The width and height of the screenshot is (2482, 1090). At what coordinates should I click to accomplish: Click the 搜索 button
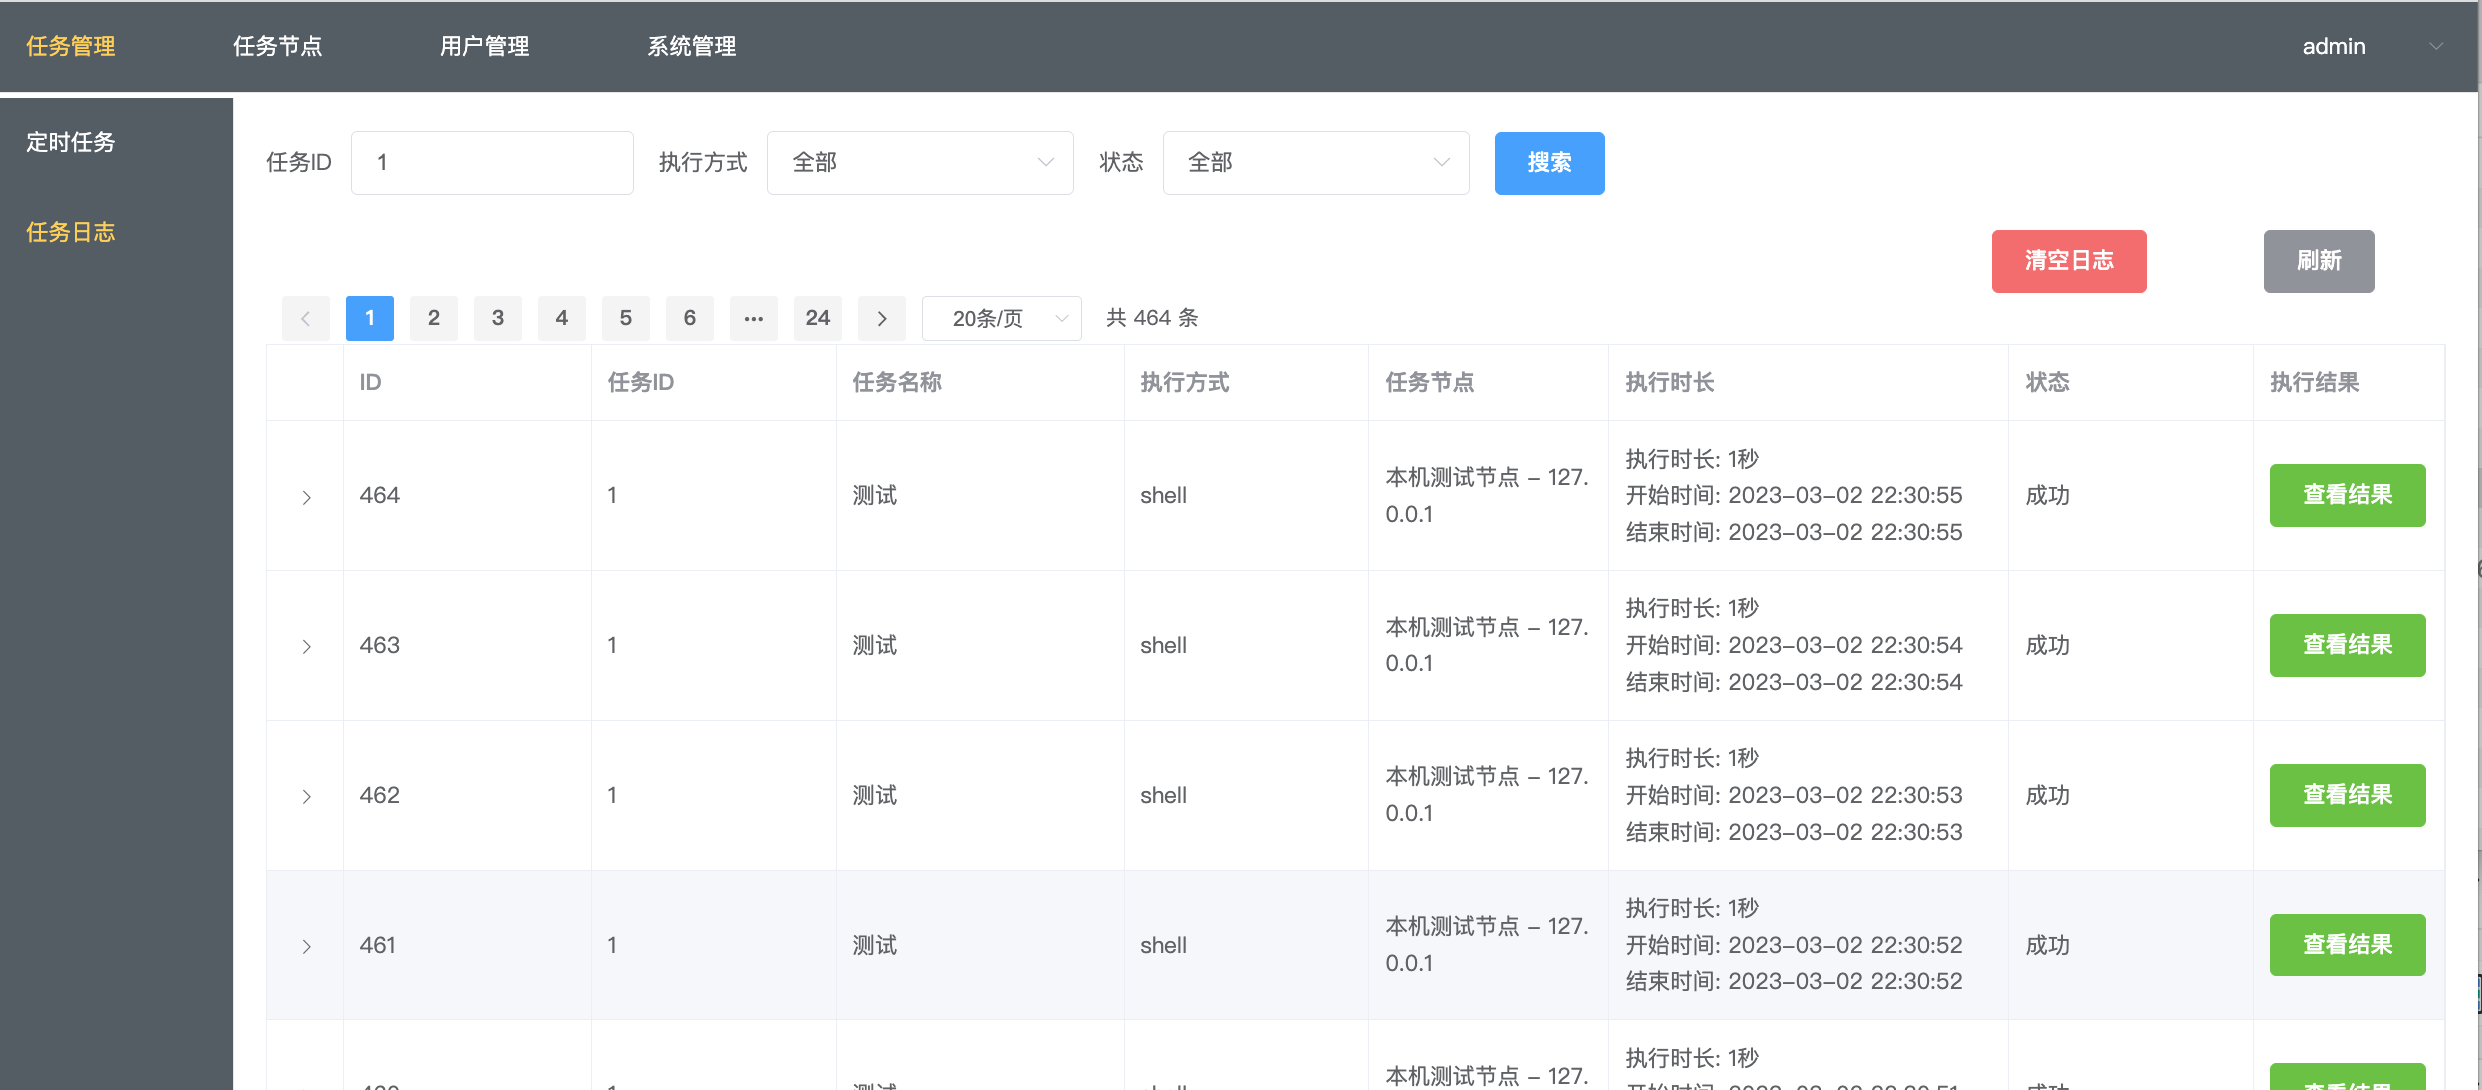pos(1549,162)
